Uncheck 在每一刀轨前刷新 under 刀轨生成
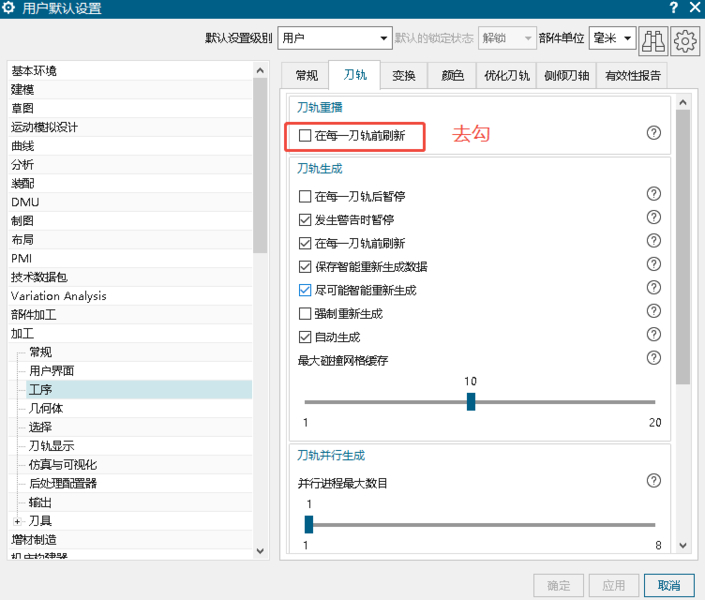Viewport: 705px width, 600px height. (x=305, y=243)
